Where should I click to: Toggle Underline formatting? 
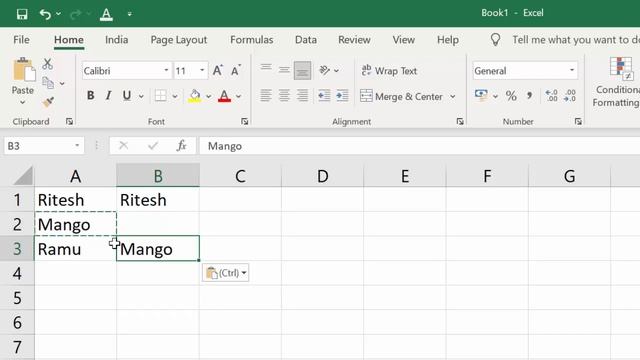(127, 96)
